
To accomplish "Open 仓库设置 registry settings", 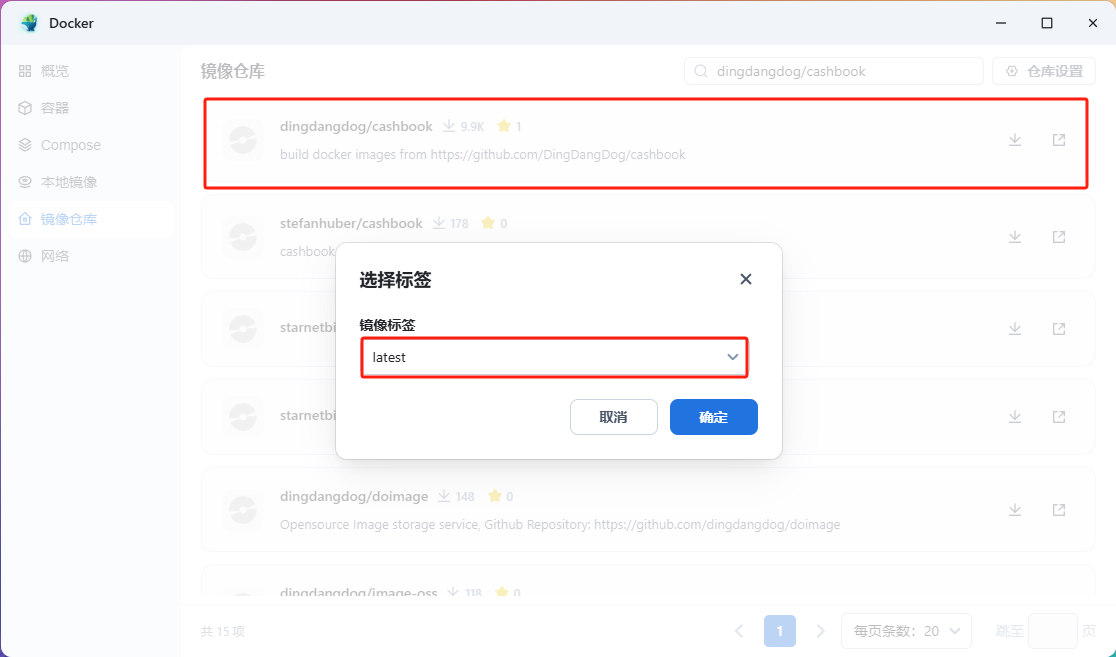I will tap(1043, 71).
